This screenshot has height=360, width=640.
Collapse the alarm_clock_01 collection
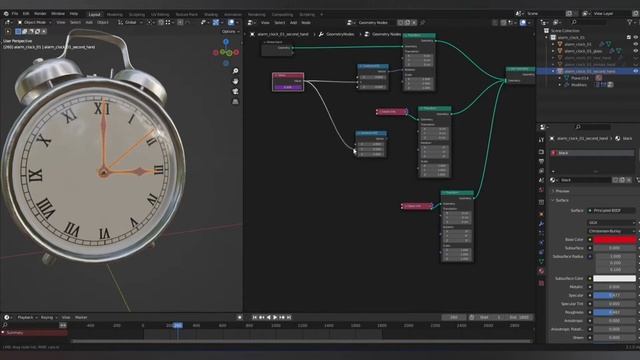coord(547,37)
